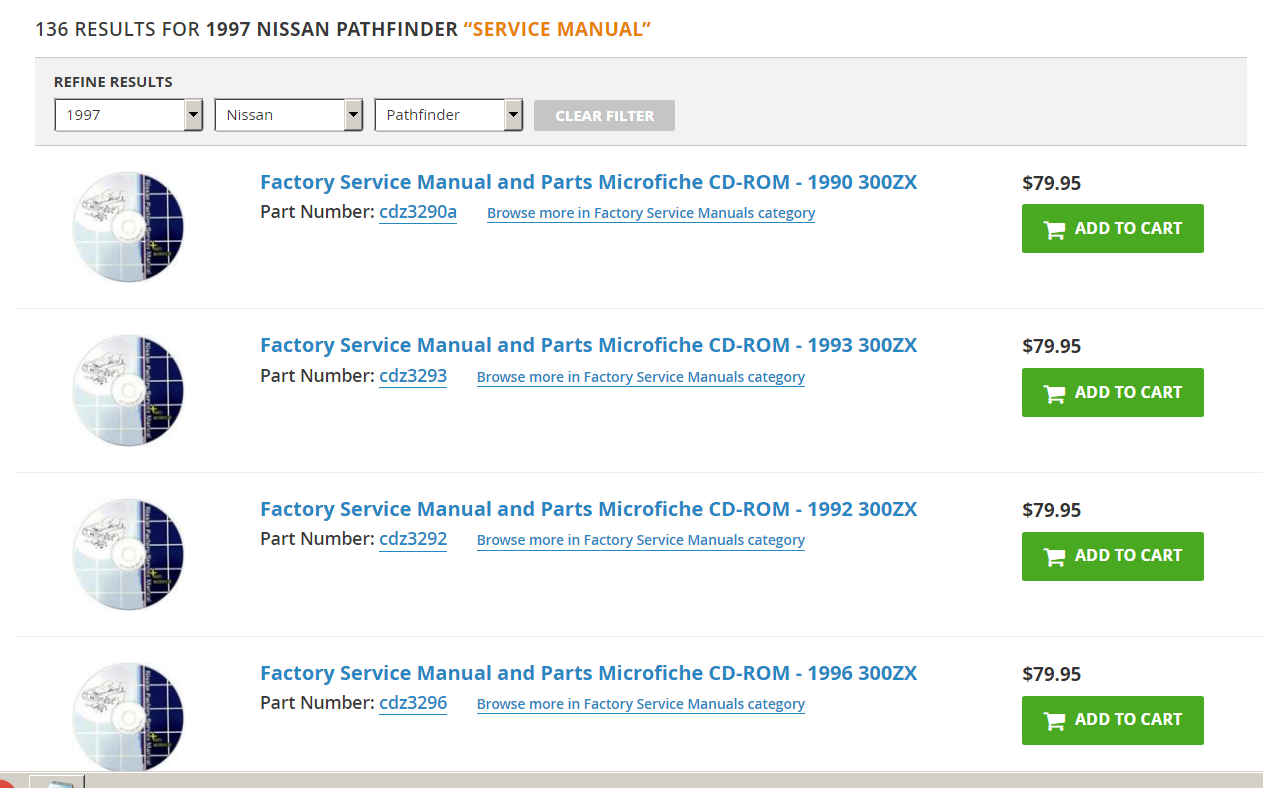1263x788 pixels.
Task: Browse Factory Service Manuals category for cdz3296
Action: point(641,704)
